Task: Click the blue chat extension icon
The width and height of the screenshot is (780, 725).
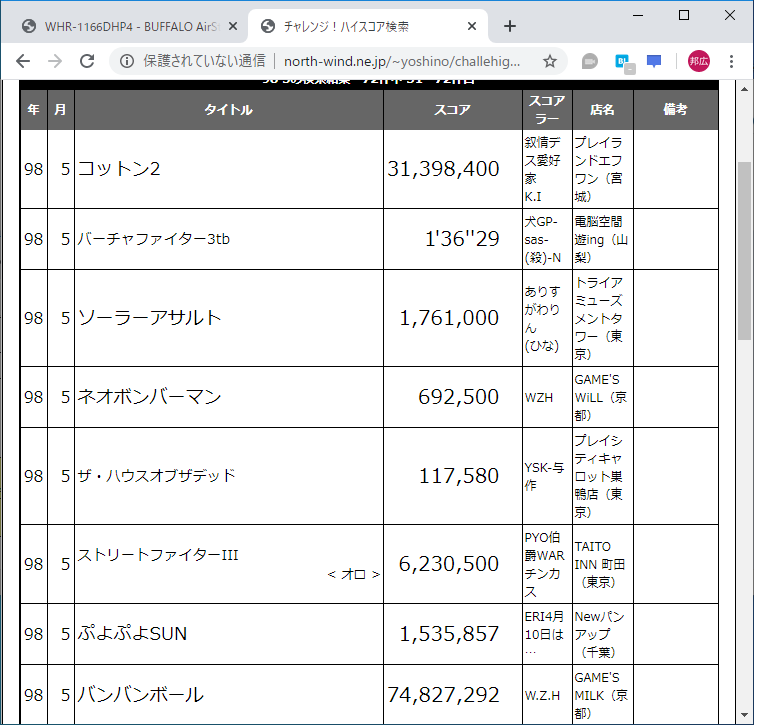Action: [654, 61]
